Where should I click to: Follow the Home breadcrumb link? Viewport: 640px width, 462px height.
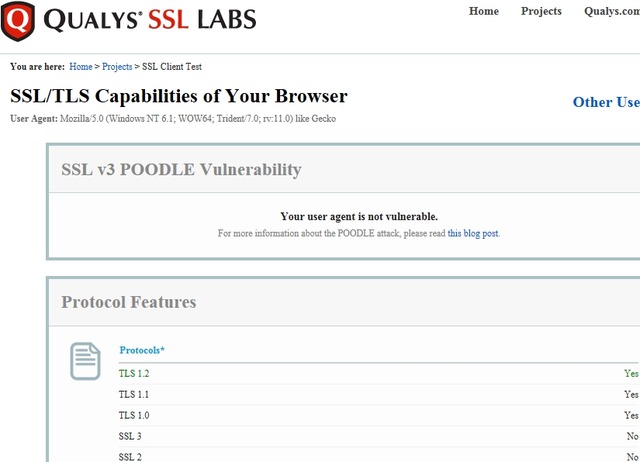point(81,67)
